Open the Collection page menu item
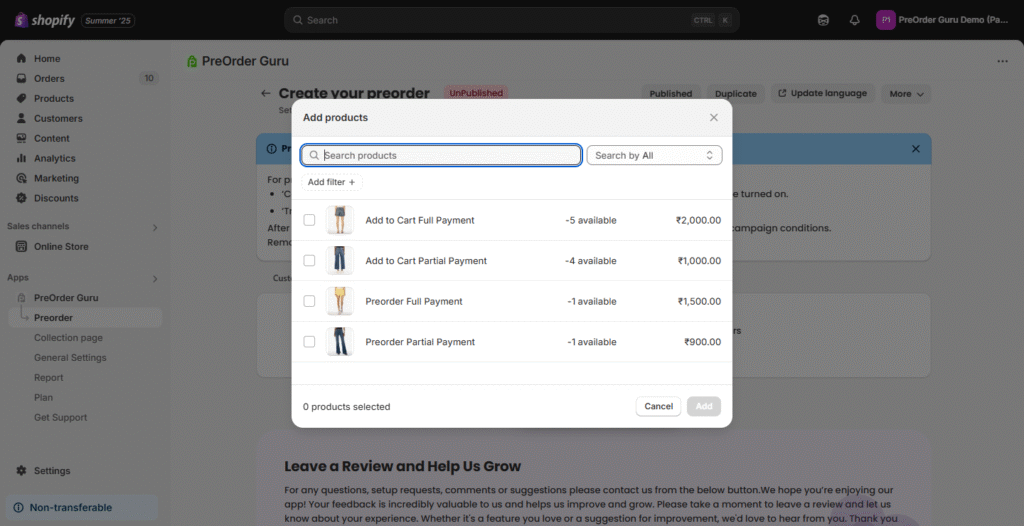Viewport: 1024px width, 526px height. tap(68, 338)
